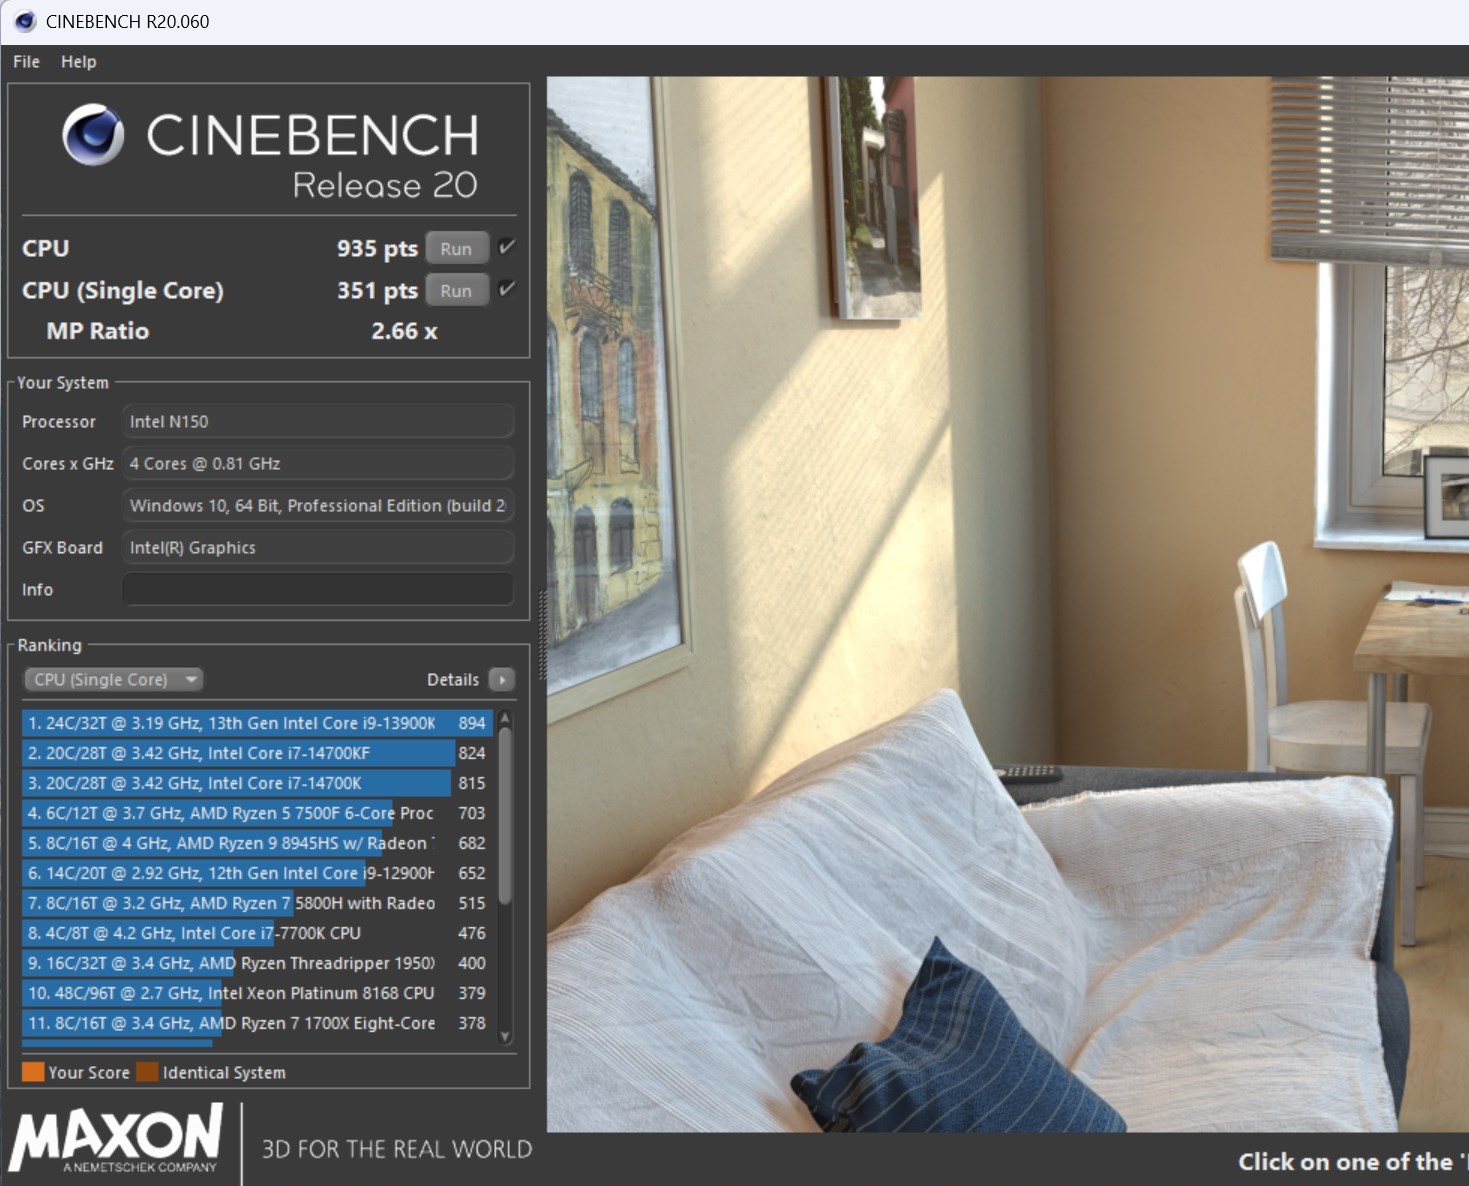Select ranking row 1 Intel Core i9-13900K
This screenshot has height=1186, width=1469.
(x=257, y=723)
